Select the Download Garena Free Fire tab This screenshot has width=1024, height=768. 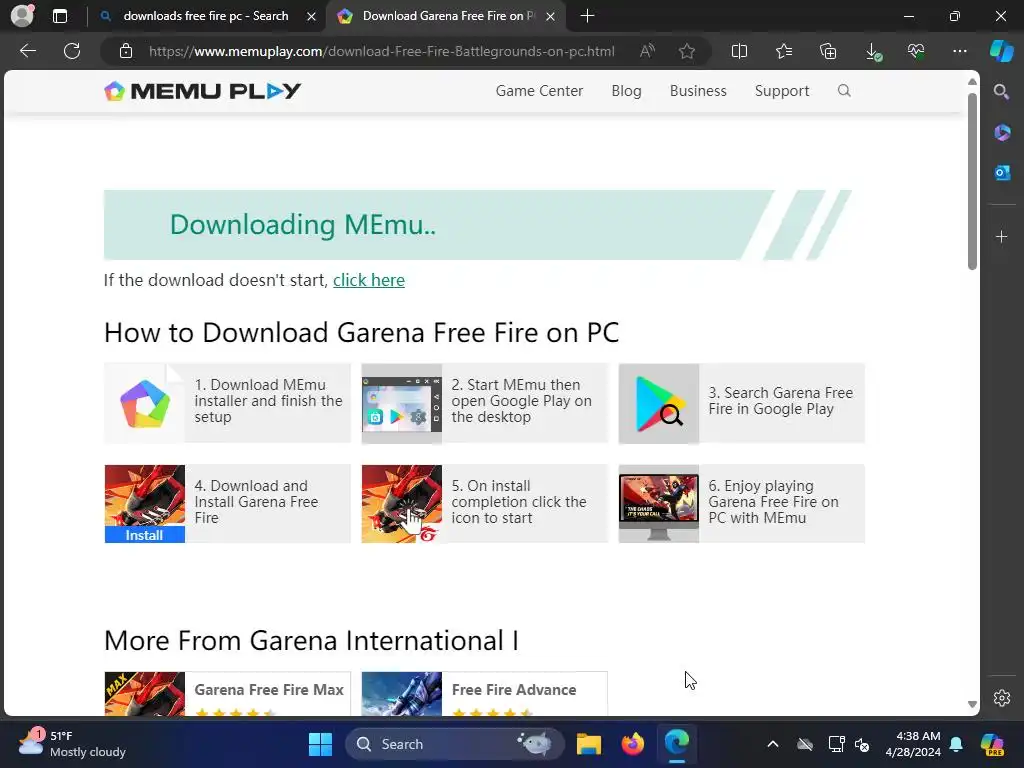tap(447, 16)
